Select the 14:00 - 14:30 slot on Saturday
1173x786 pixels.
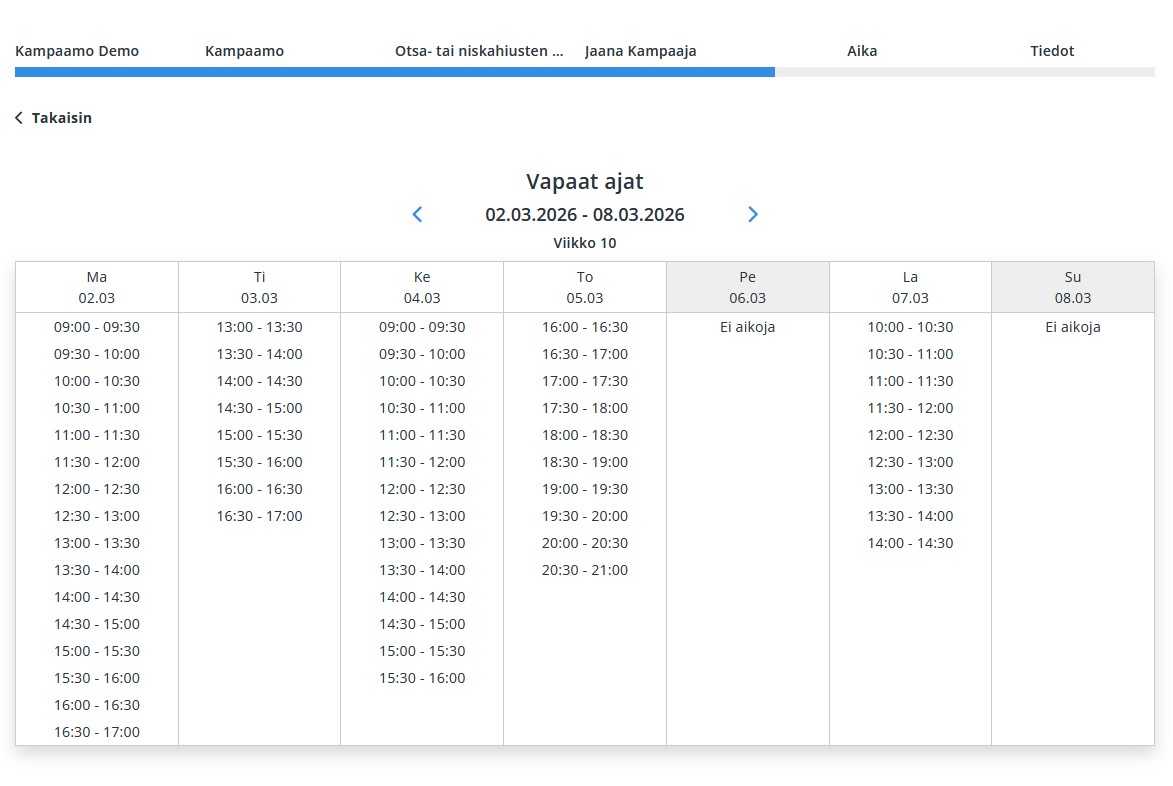pyautogui.click(x=910, y=543)
